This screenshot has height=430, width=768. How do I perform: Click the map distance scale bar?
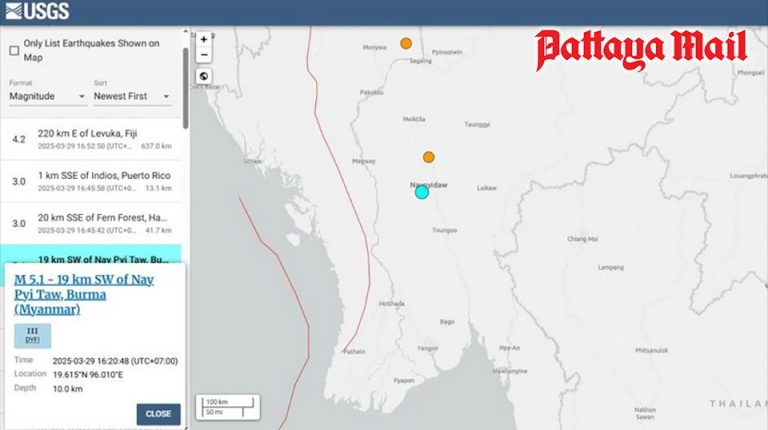[x=226, y=405]
